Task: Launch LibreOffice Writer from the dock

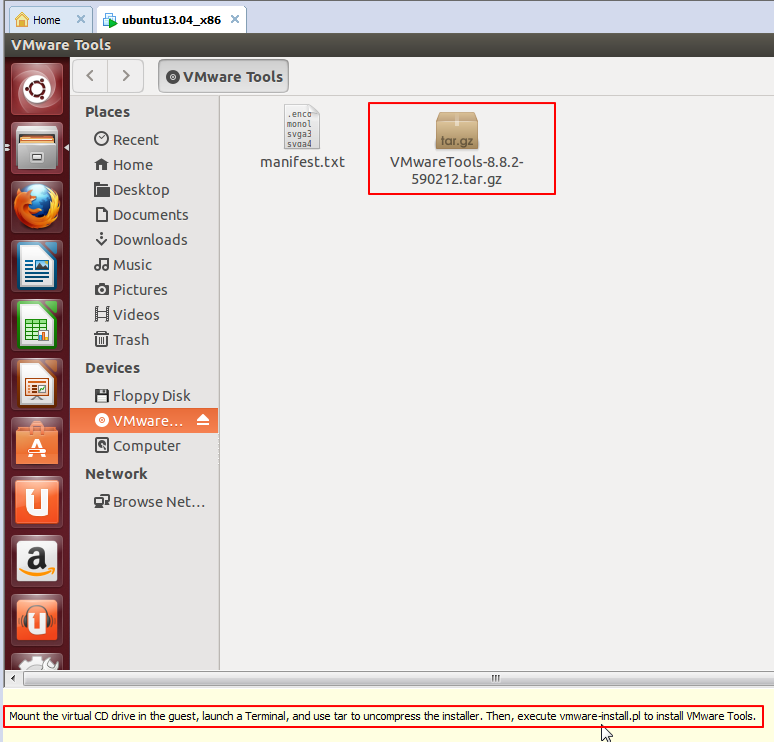Action: [x=37, y=266]
